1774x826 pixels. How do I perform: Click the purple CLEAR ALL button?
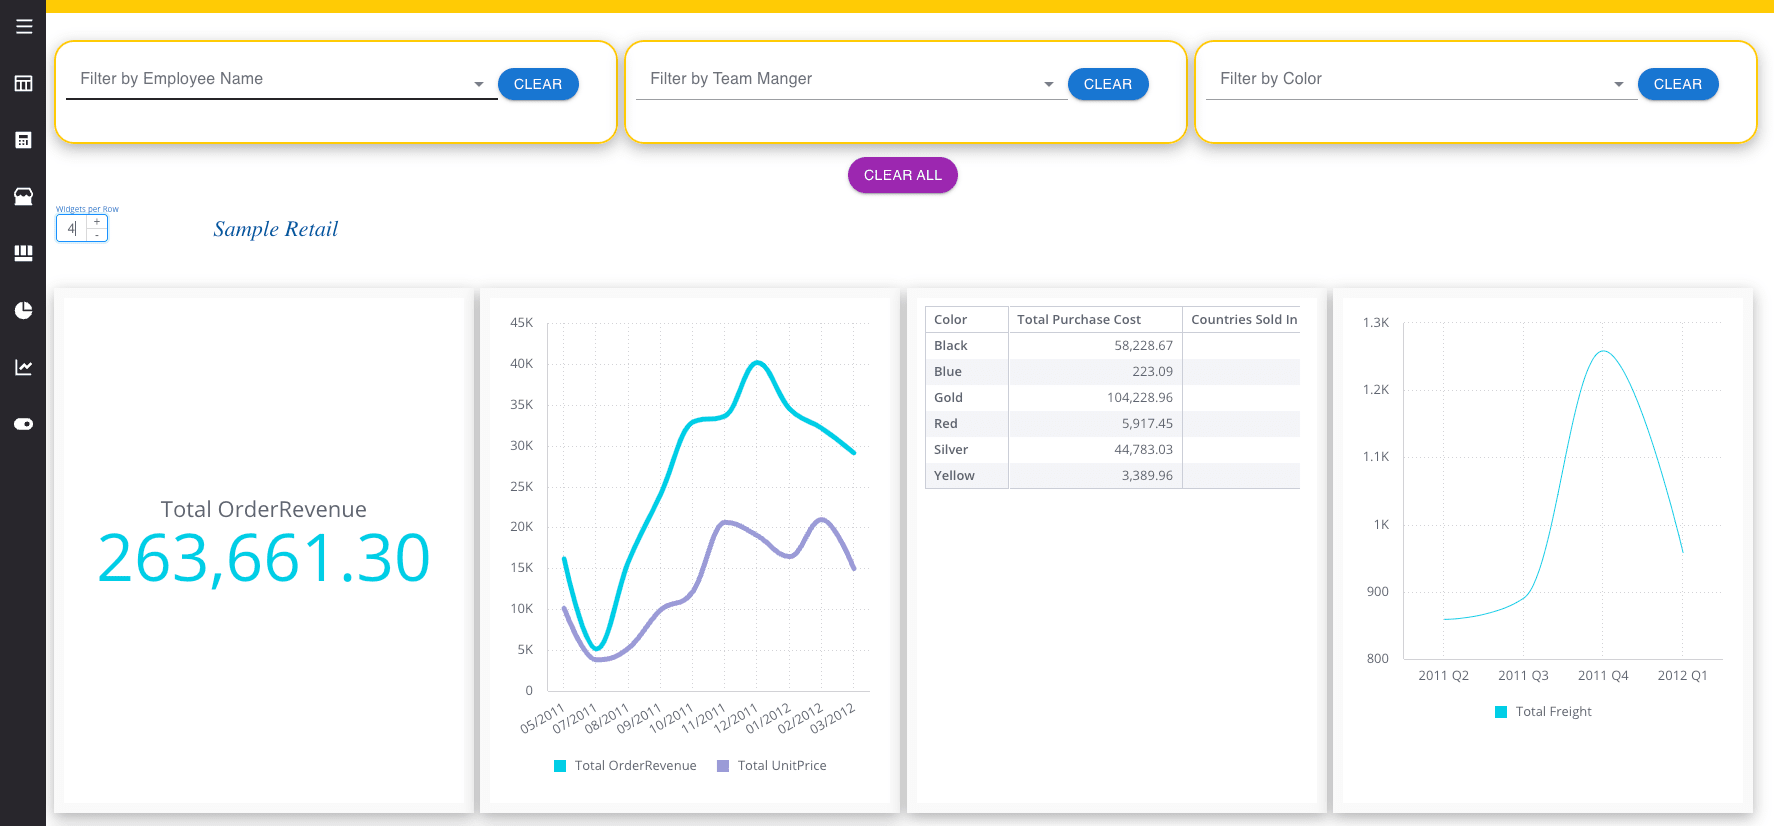tap(903, 175)
